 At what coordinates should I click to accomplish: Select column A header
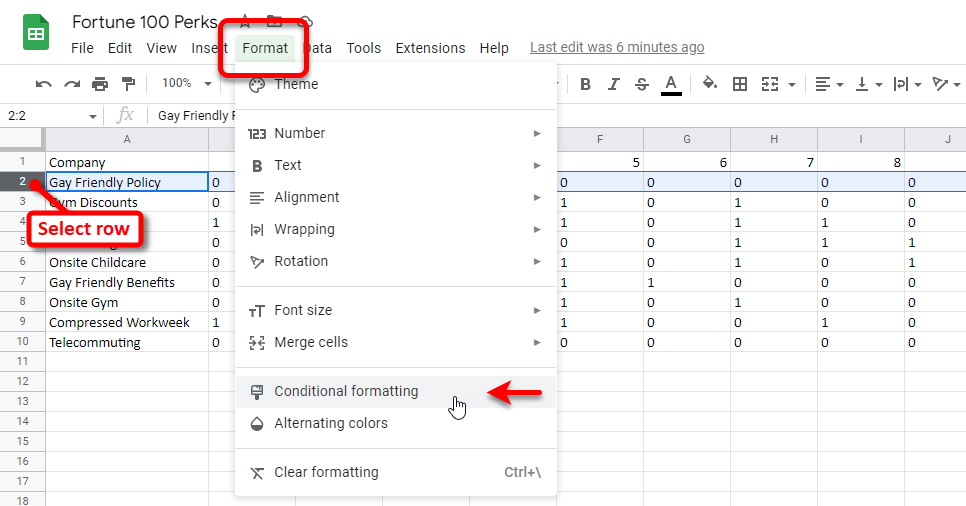tap(127, 139)
